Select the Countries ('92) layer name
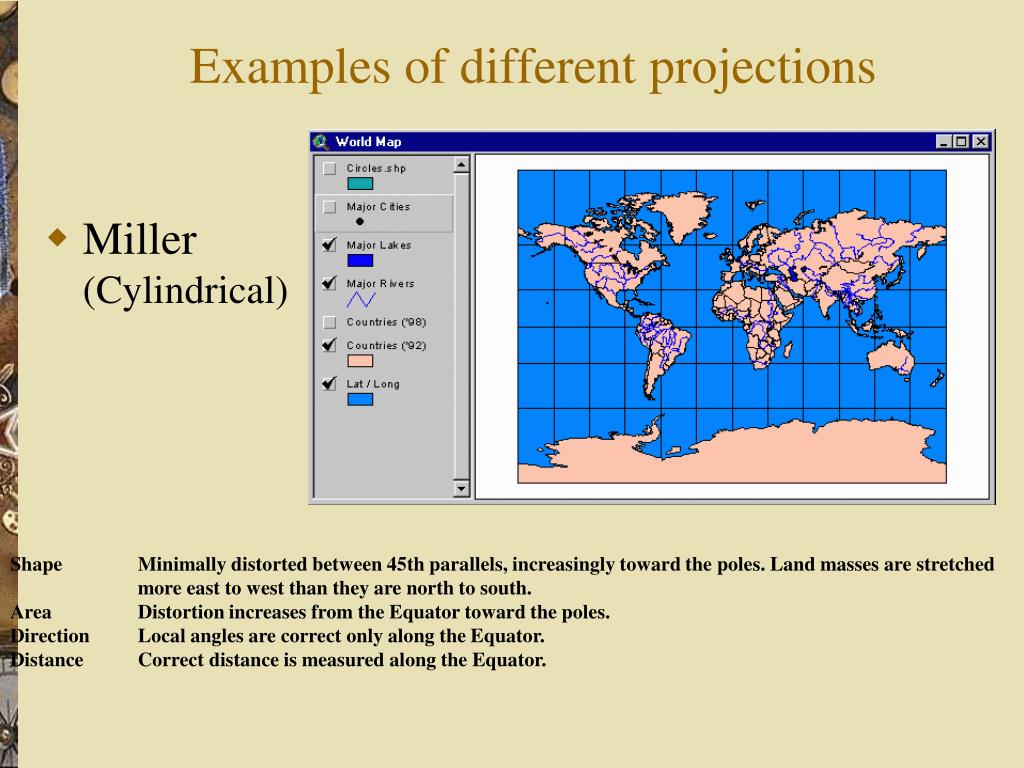The image size is (1024, 768). (386, 345)
